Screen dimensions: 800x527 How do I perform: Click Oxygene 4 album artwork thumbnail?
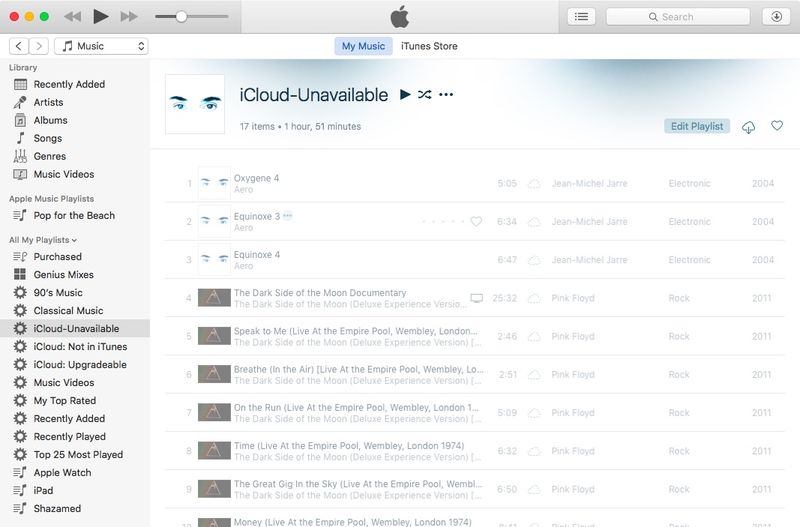(214, 183)
